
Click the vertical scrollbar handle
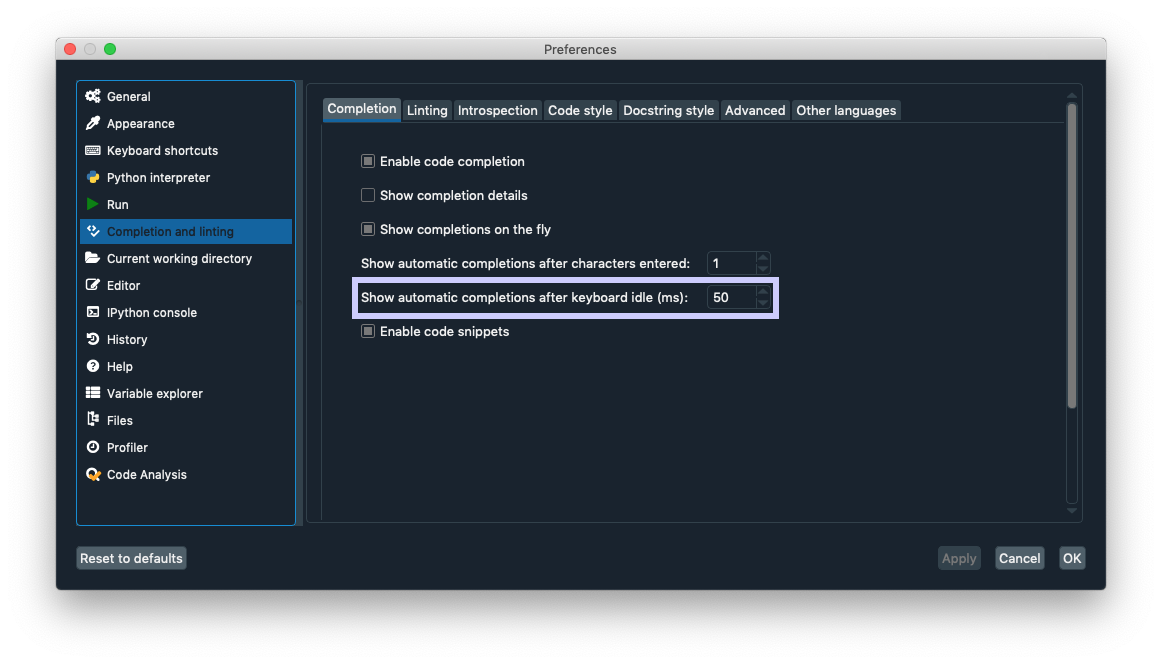tap(1072, 256)
